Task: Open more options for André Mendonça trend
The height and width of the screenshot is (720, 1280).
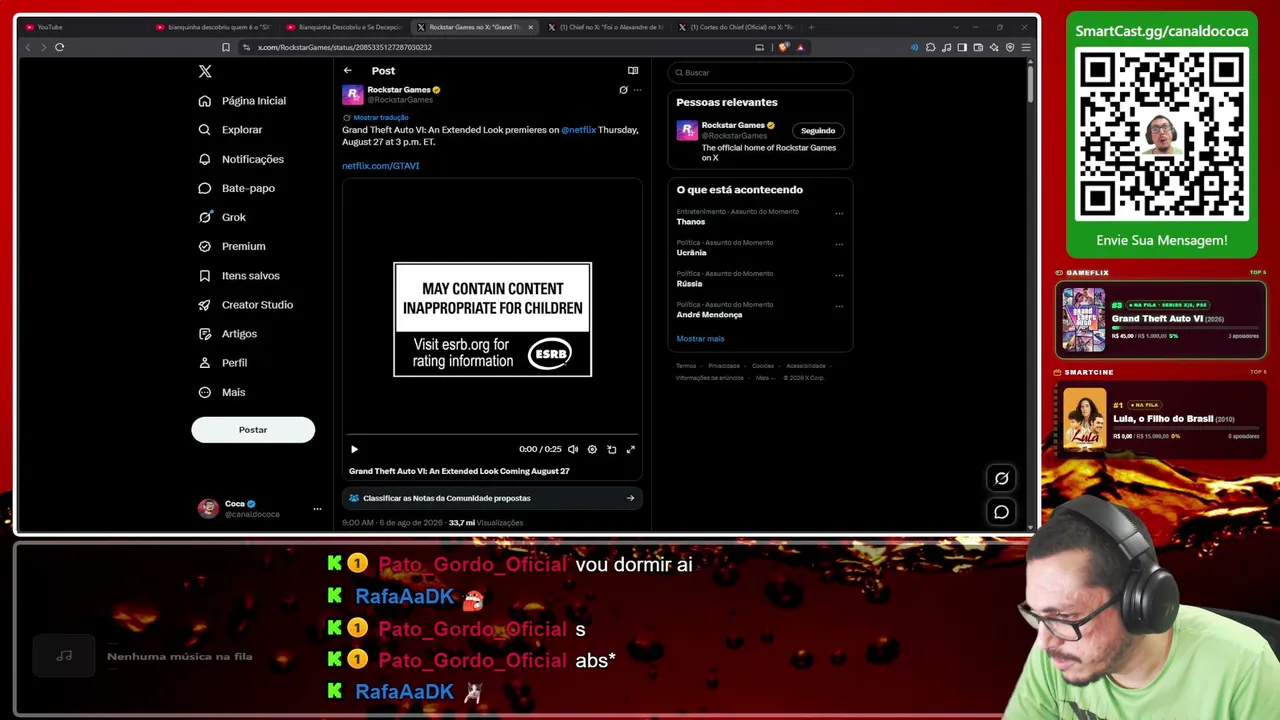Action: 839,306
